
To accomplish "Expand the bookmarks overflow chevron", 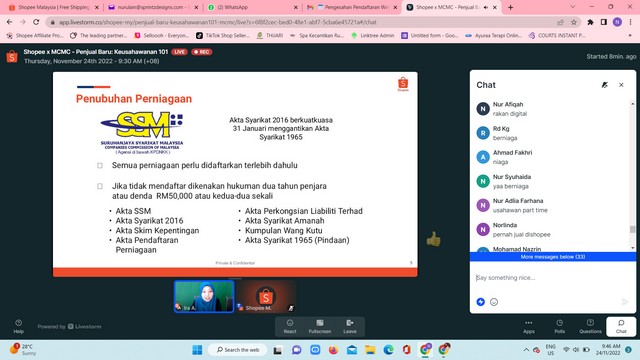I will point(630,36).
